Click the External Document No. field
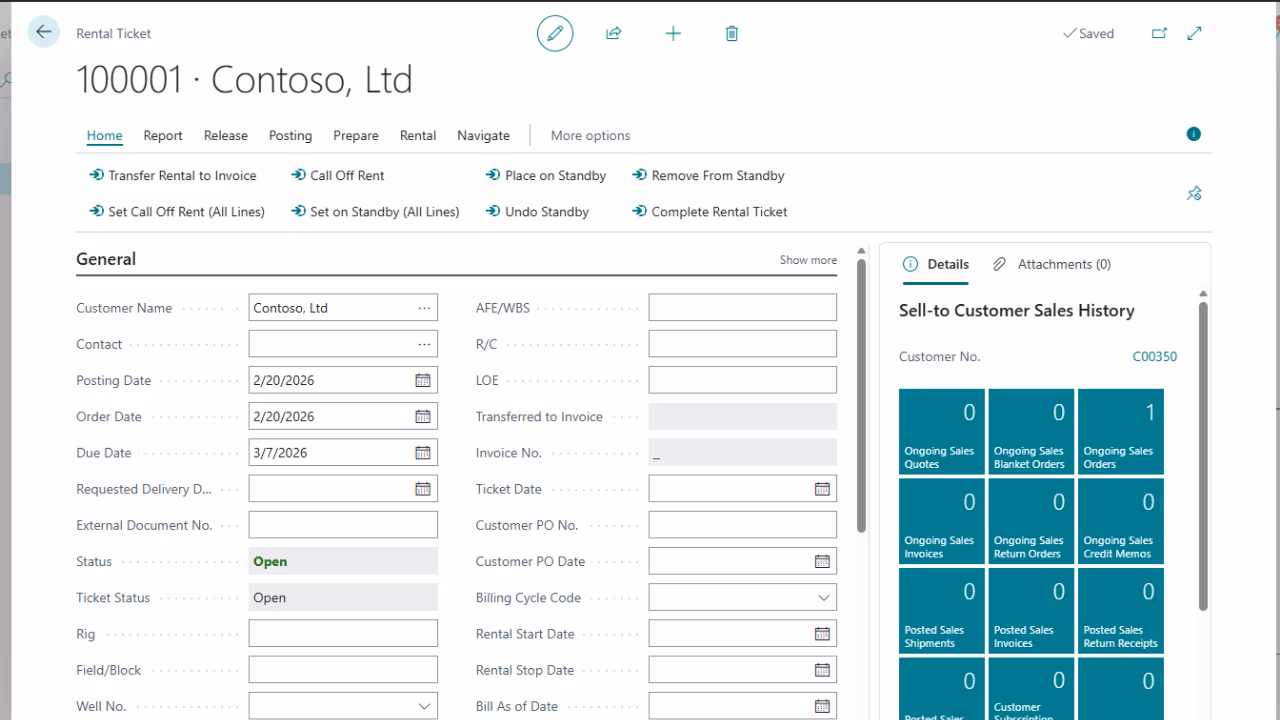This screenshot has height=720, width=1280. coord(343,525)
